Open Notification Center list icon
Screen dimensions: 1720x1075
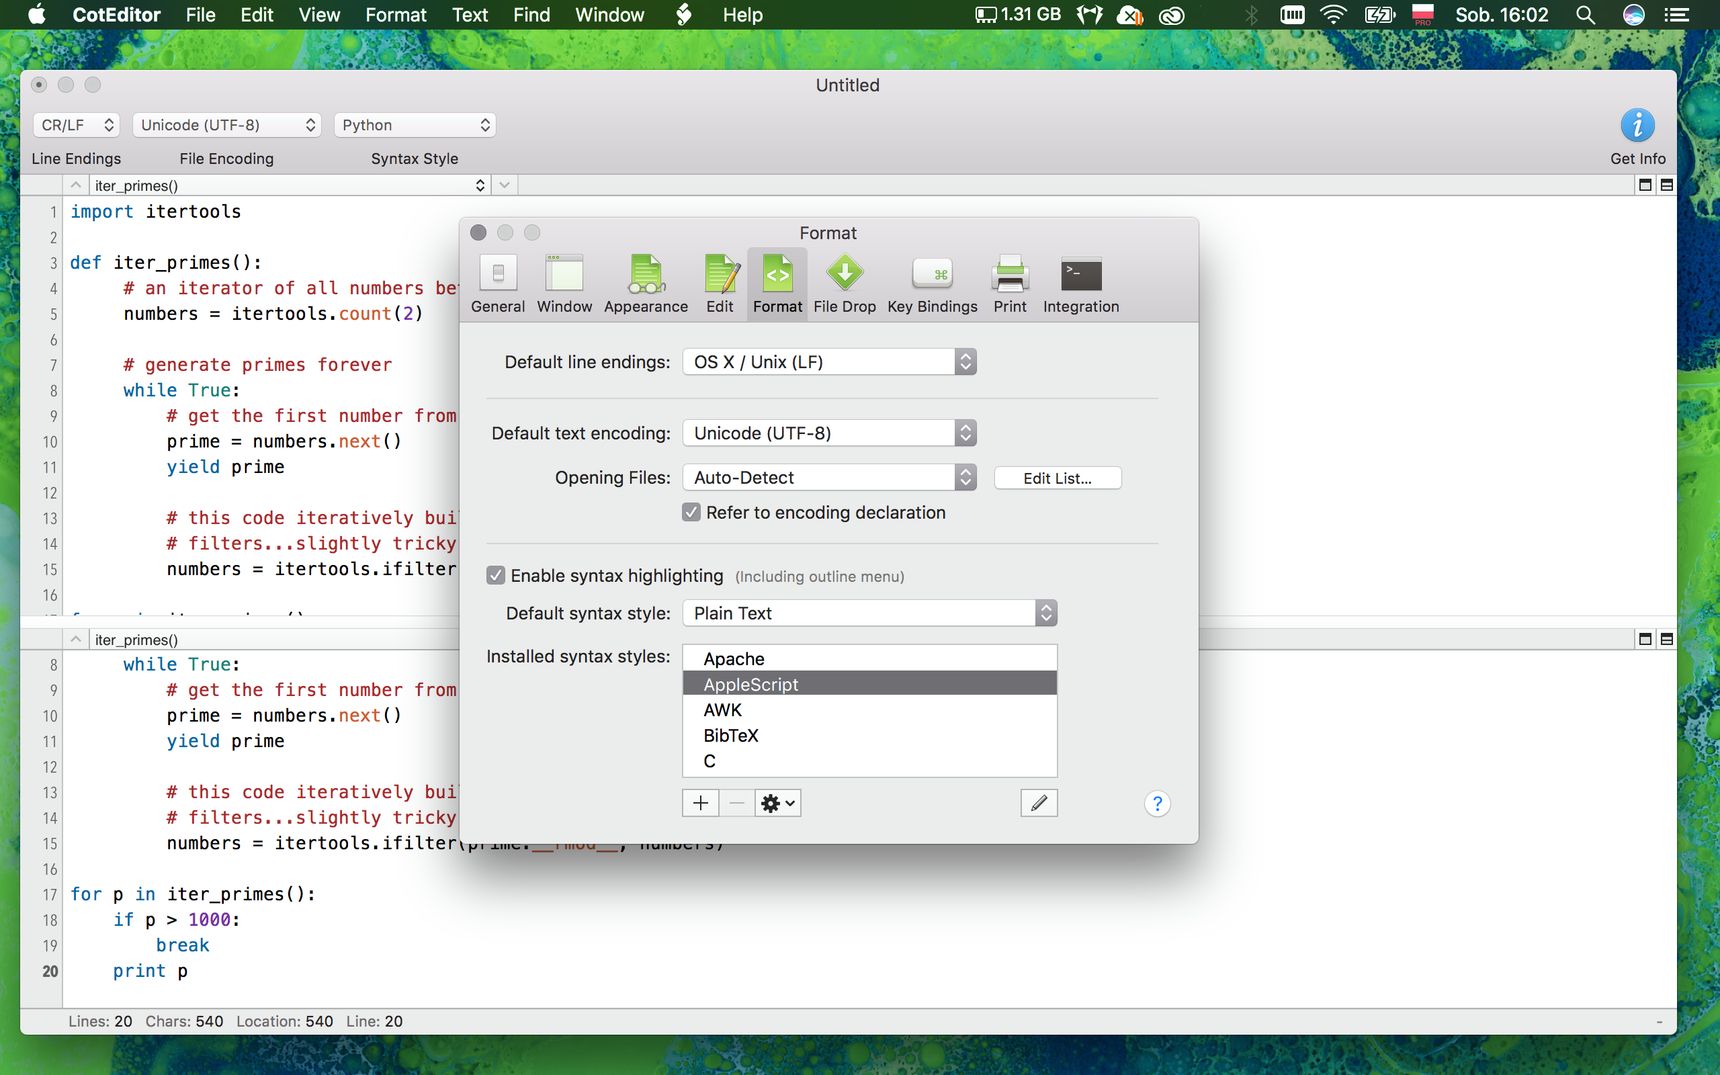(1677, 15)
